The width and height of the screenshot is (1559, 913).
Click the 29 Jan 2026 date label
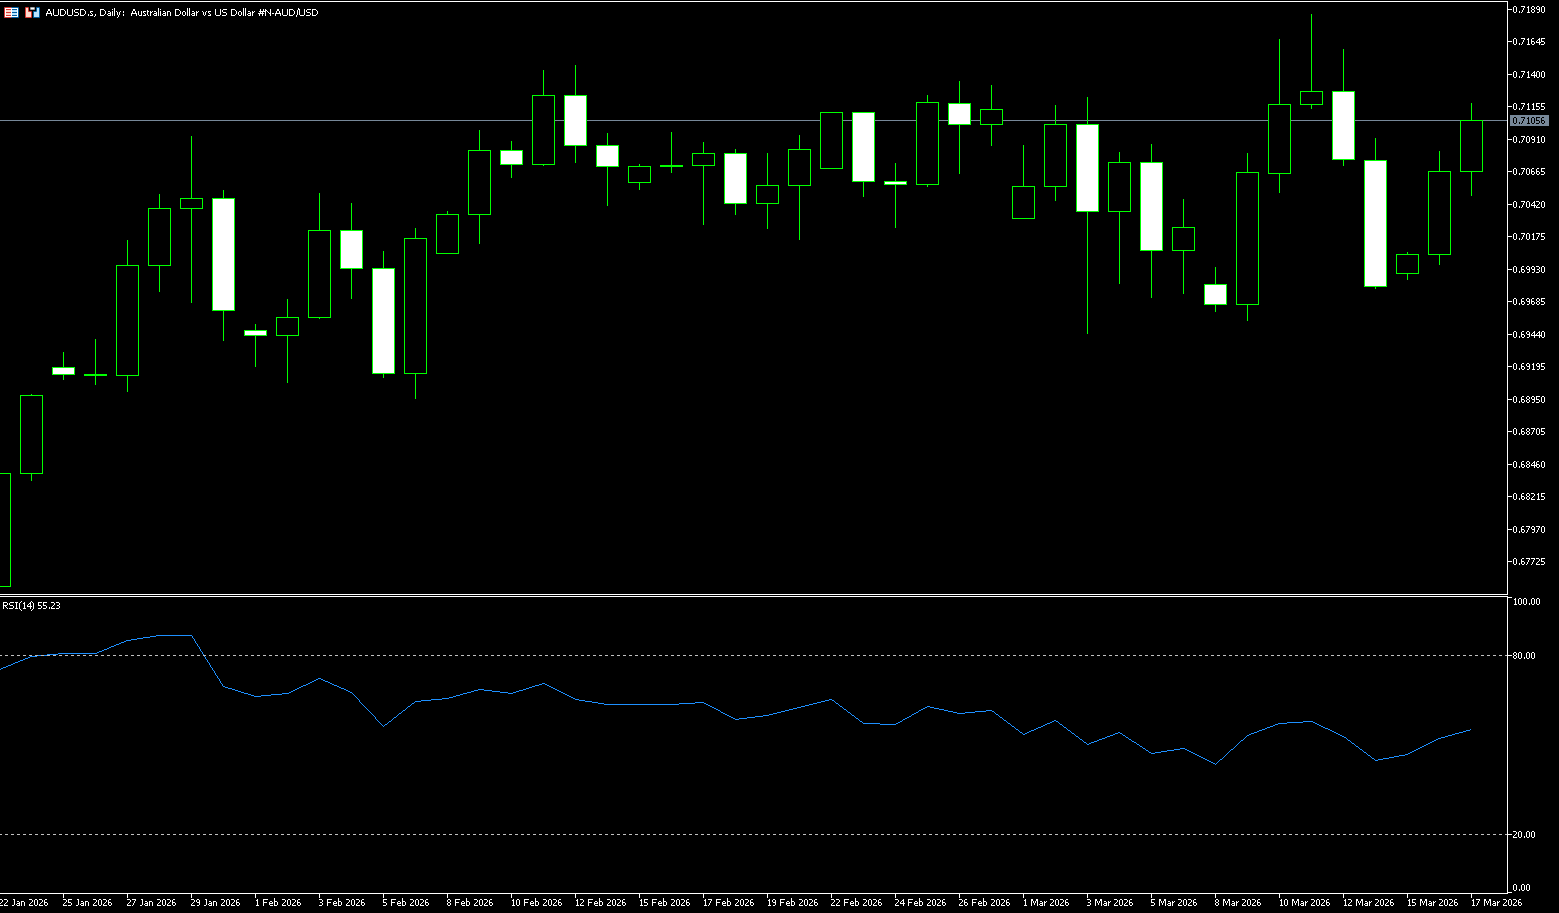point(215,902)
